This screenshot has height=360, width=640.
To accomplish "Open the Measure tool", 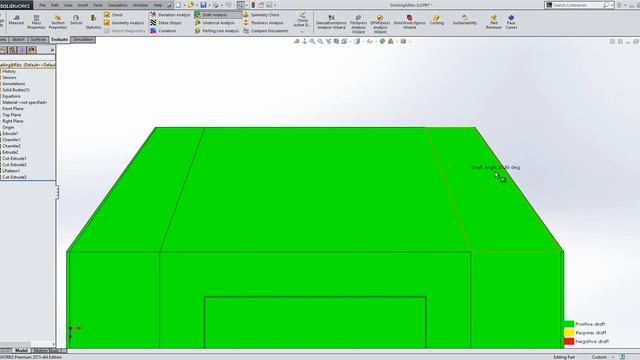I will click(x=16, y=20).
